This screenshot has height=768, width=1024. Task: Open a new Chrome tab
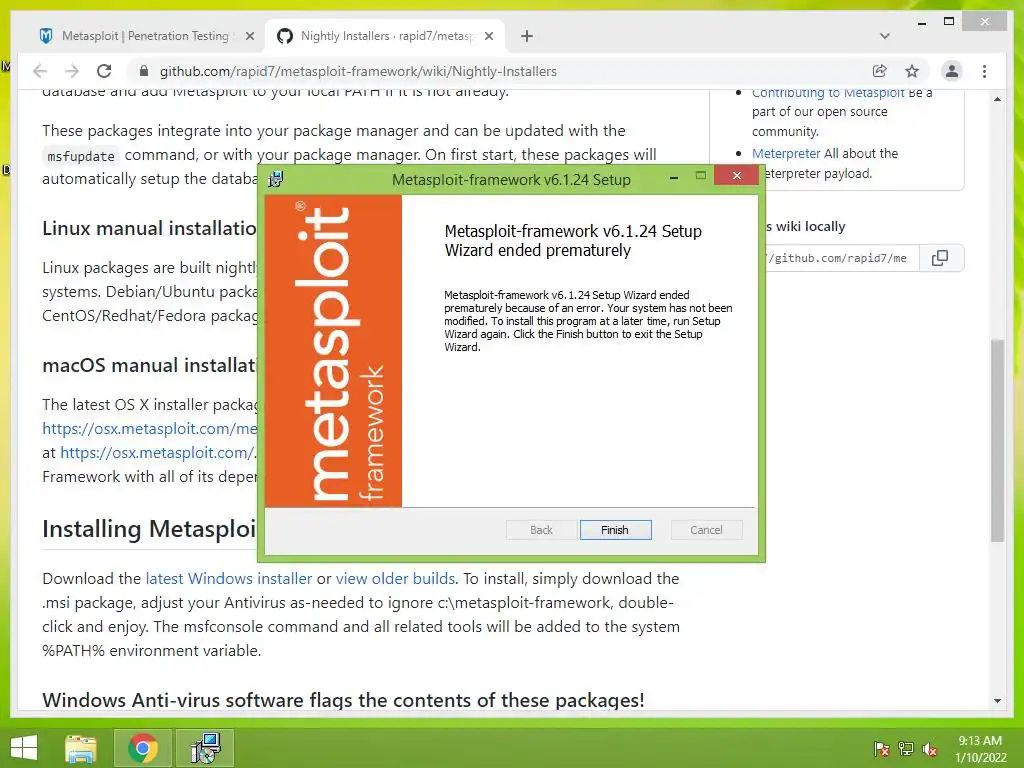click(x=527, y=37)
